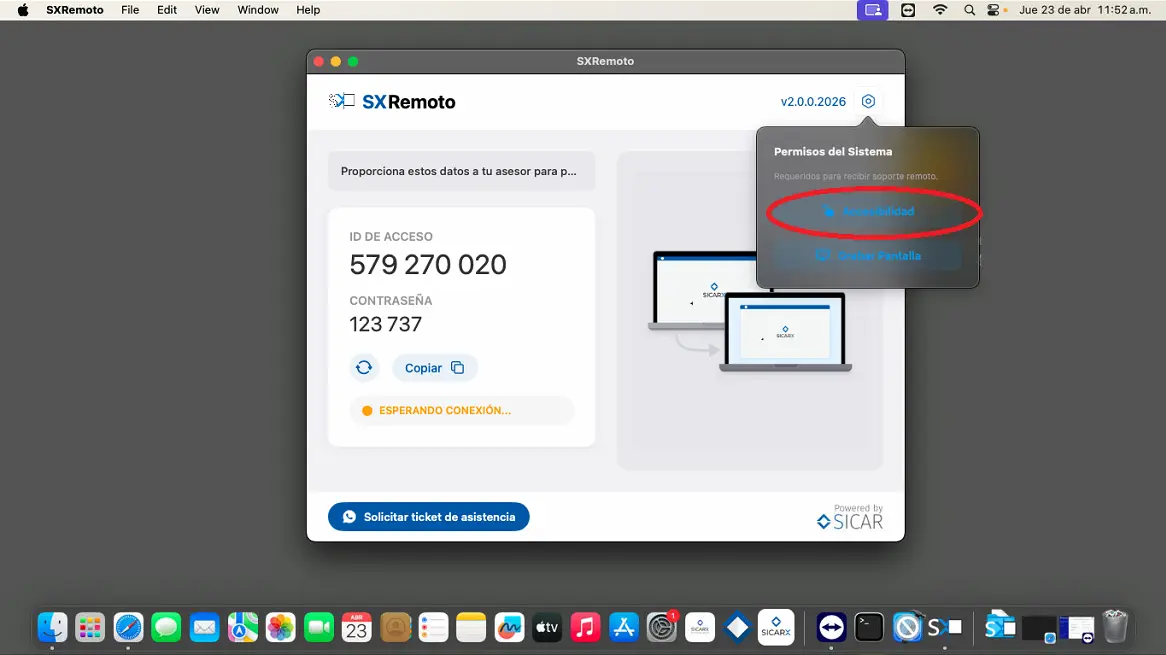Image resolution: width=1166 pixels, height=655 pixels.
Task: Click the TeamViewer status icon in menu bar
Action: [x=908, y=10]
